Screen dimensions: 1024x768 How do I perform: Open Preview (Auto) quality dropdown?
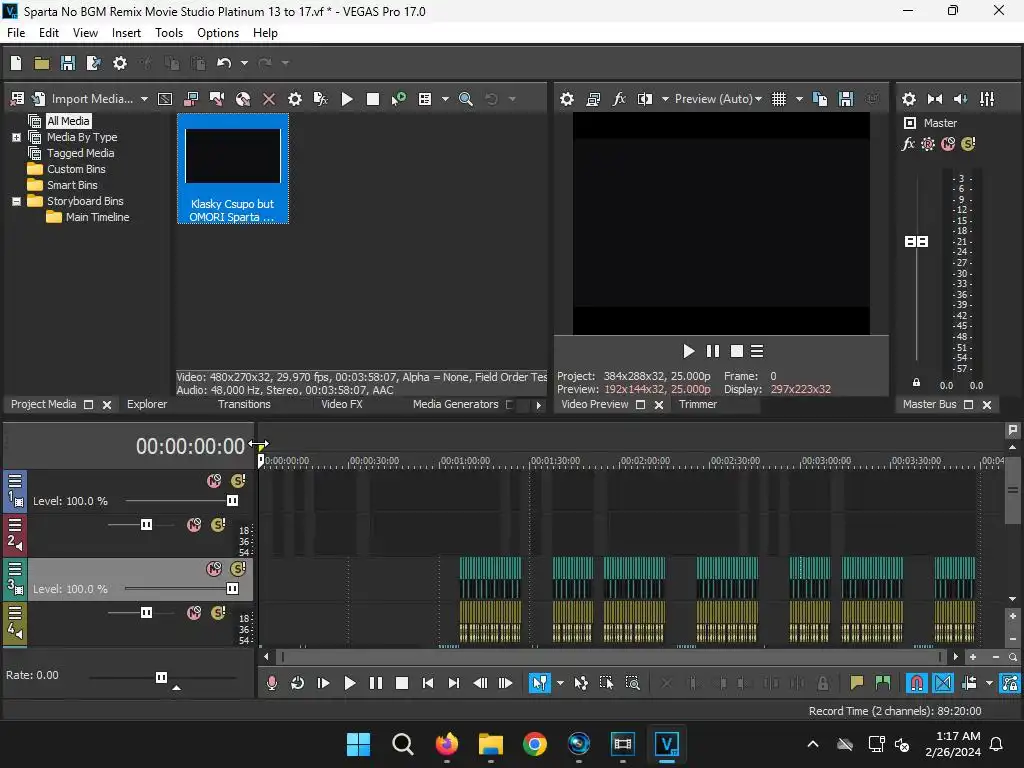click(718, 99)
